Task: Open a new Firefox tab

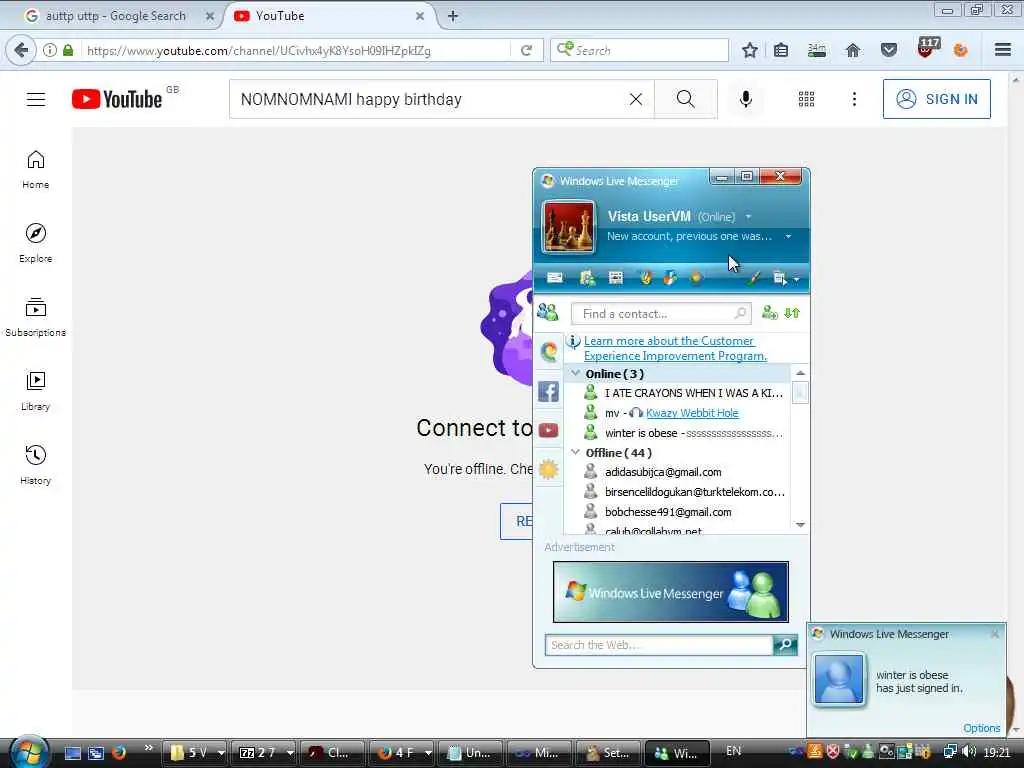Action: pyautogui.click(x=453, y=16)
